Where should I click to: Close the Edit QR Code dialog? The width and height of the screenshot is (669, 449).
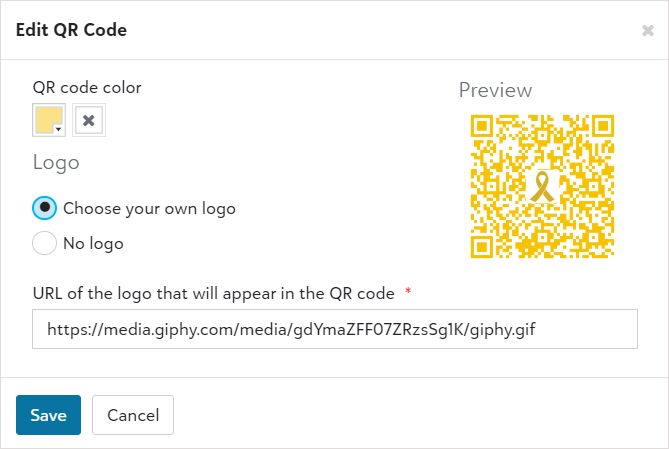click(648, 30)
